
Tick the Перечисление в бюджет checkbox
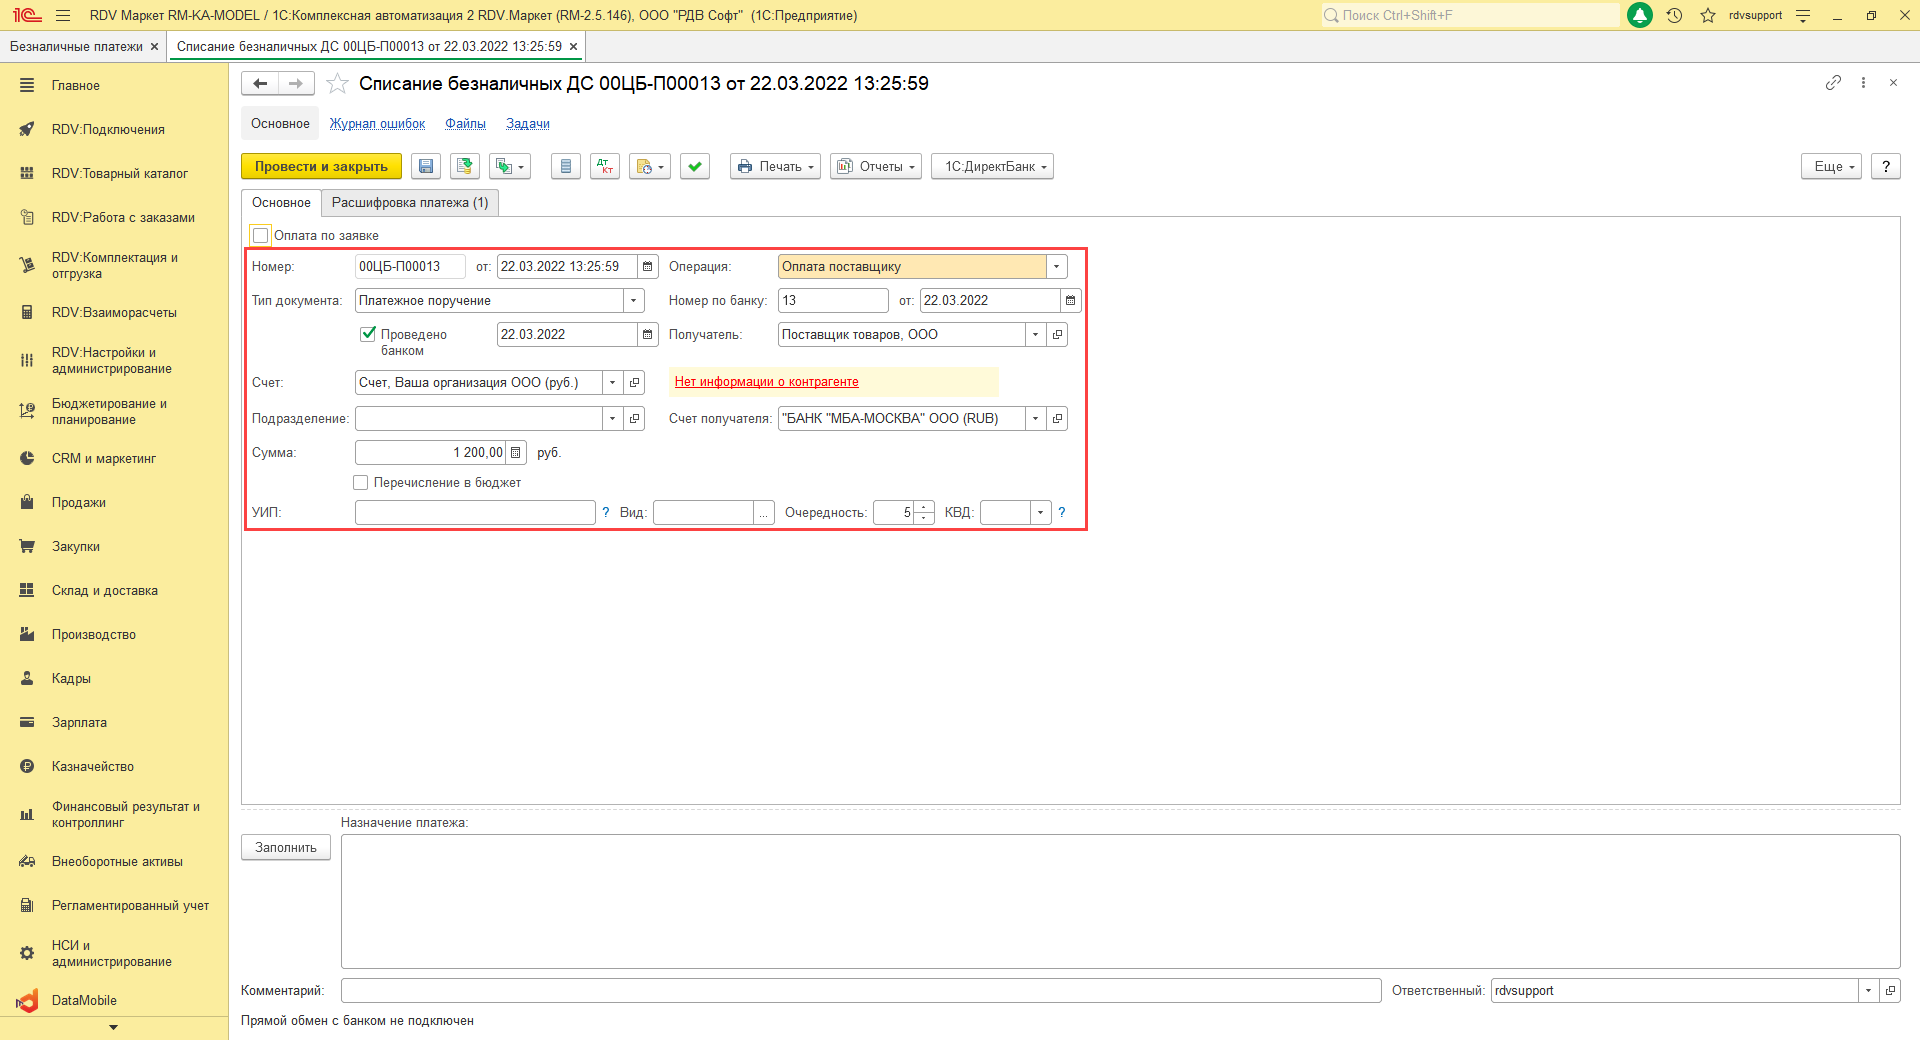coord(361,483)
